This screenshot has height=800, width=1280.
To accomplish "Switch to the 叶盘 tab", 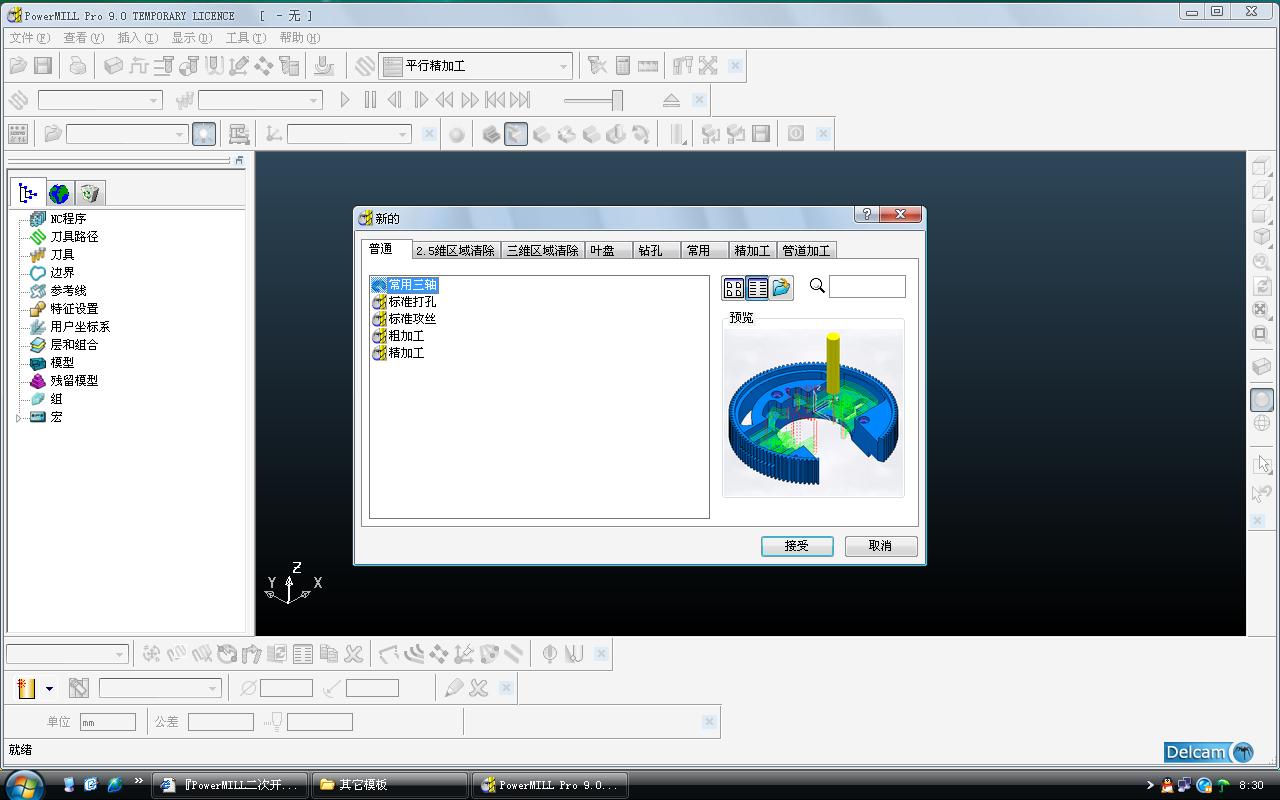I will (608, 251).
